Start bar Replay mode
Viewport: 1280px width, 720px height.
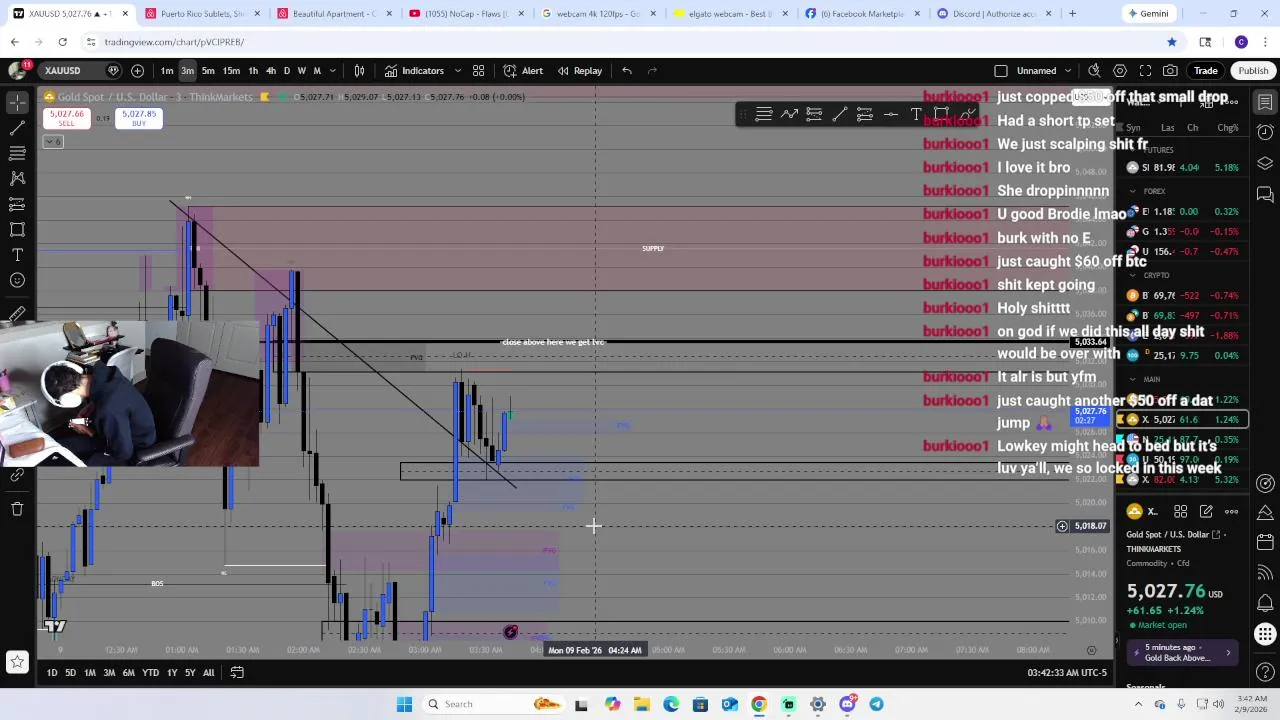click(x=580, y=71)
